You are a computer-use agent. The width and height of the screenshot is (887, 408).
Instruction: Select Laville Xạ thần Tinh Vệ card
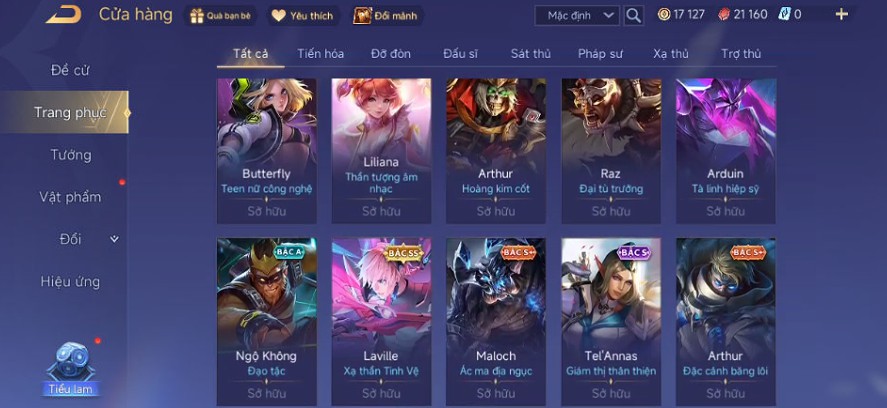click(381, 321)
